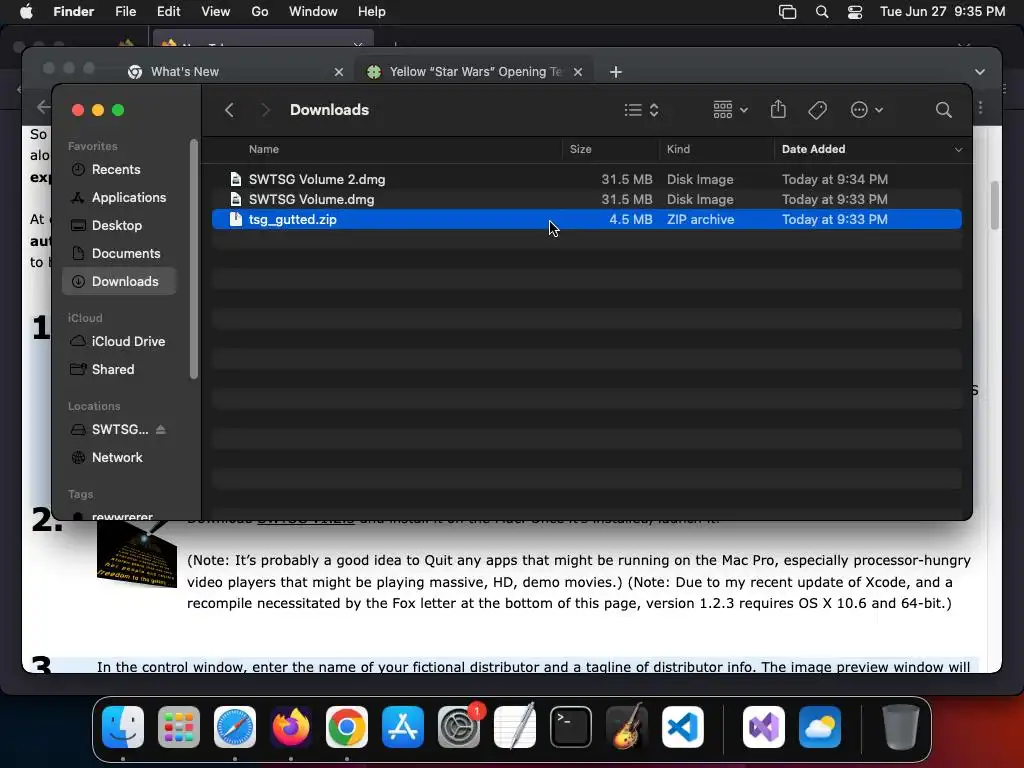This screenshot has height=768, width=1024.
Task: Open Chrome tab search dropdown arrow
Action: click(979, 72)
